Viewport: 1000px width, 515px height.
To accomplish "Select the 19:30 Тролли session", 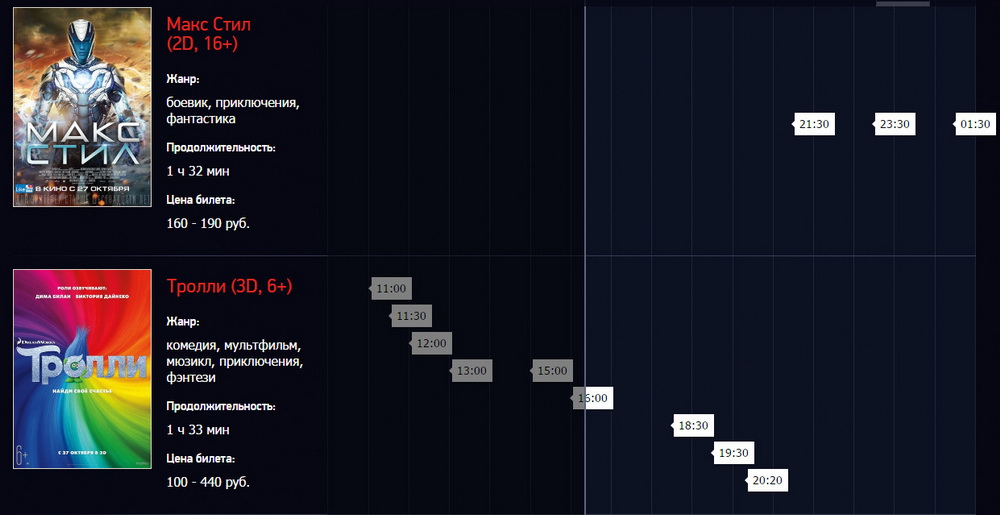I will tap(733, 453).
